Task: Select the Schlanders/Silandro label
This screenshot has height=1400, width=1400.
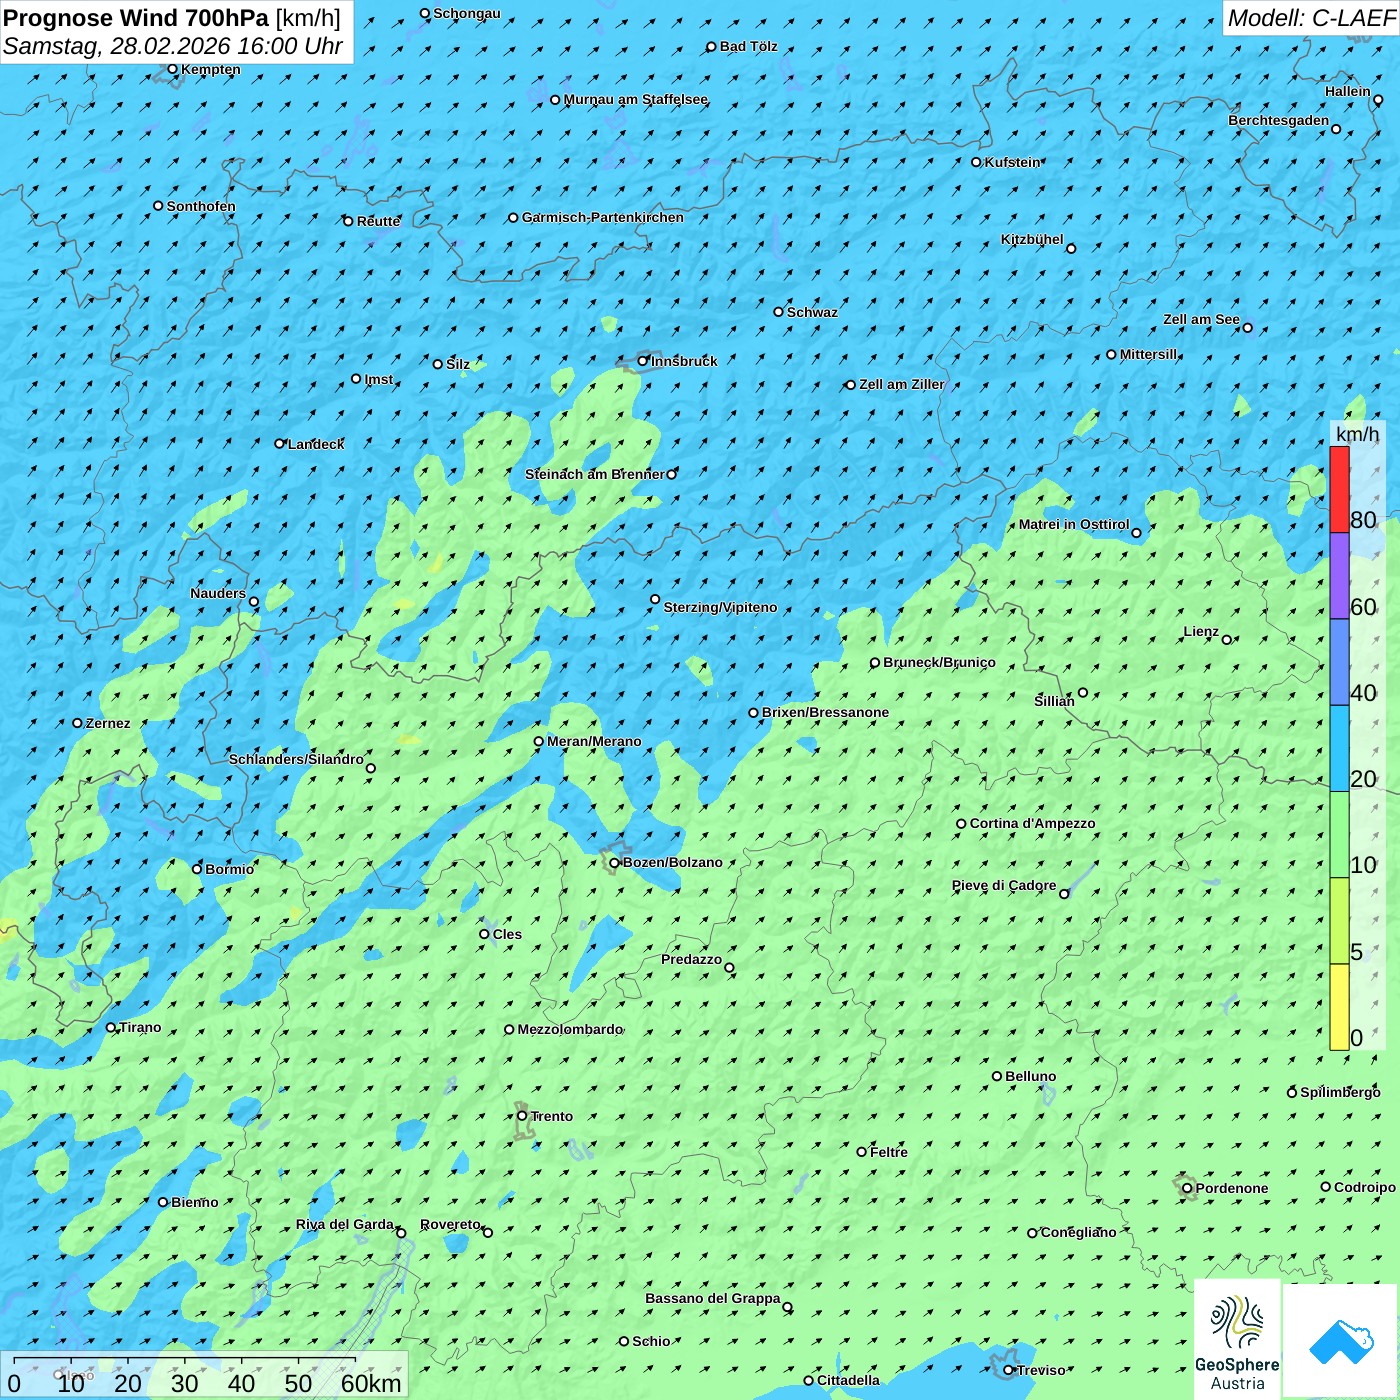Action: click(x=296, y=759)
